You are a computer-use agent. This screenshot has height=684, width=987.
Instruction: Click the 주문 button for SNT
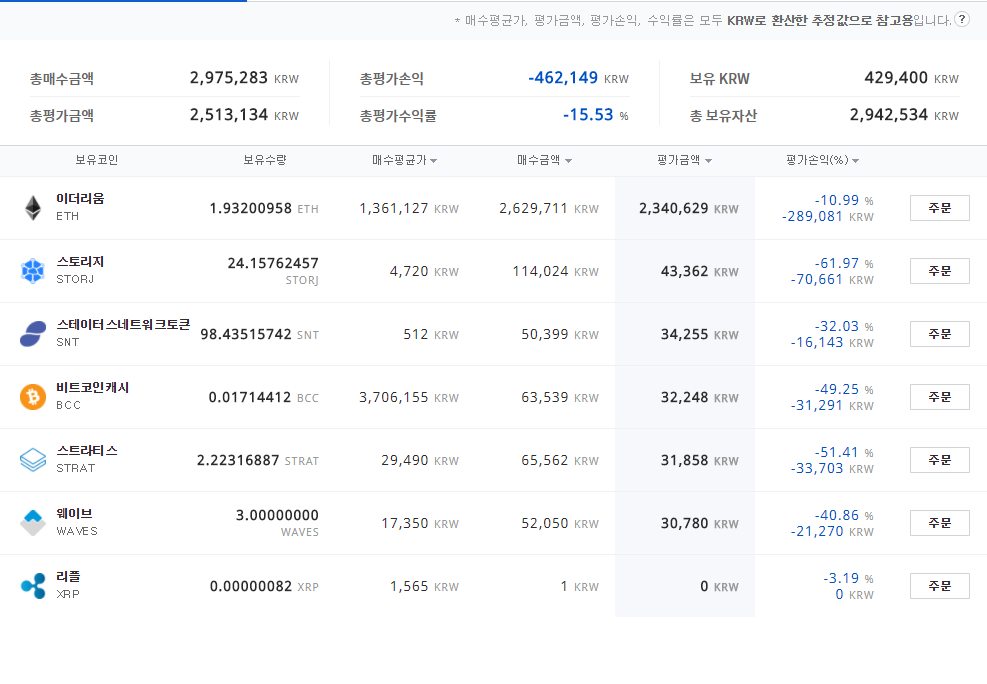(940, 334)
